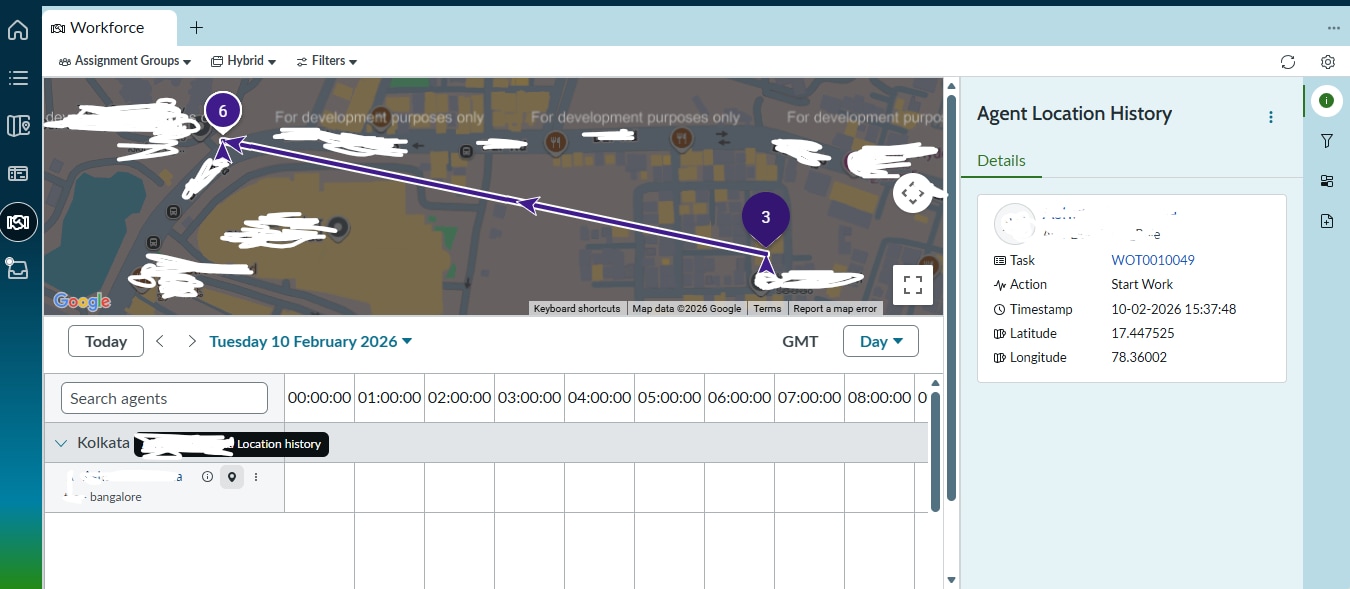Click the Google logo on map
The image size is (1350, 589).
[x=82, y=301]
